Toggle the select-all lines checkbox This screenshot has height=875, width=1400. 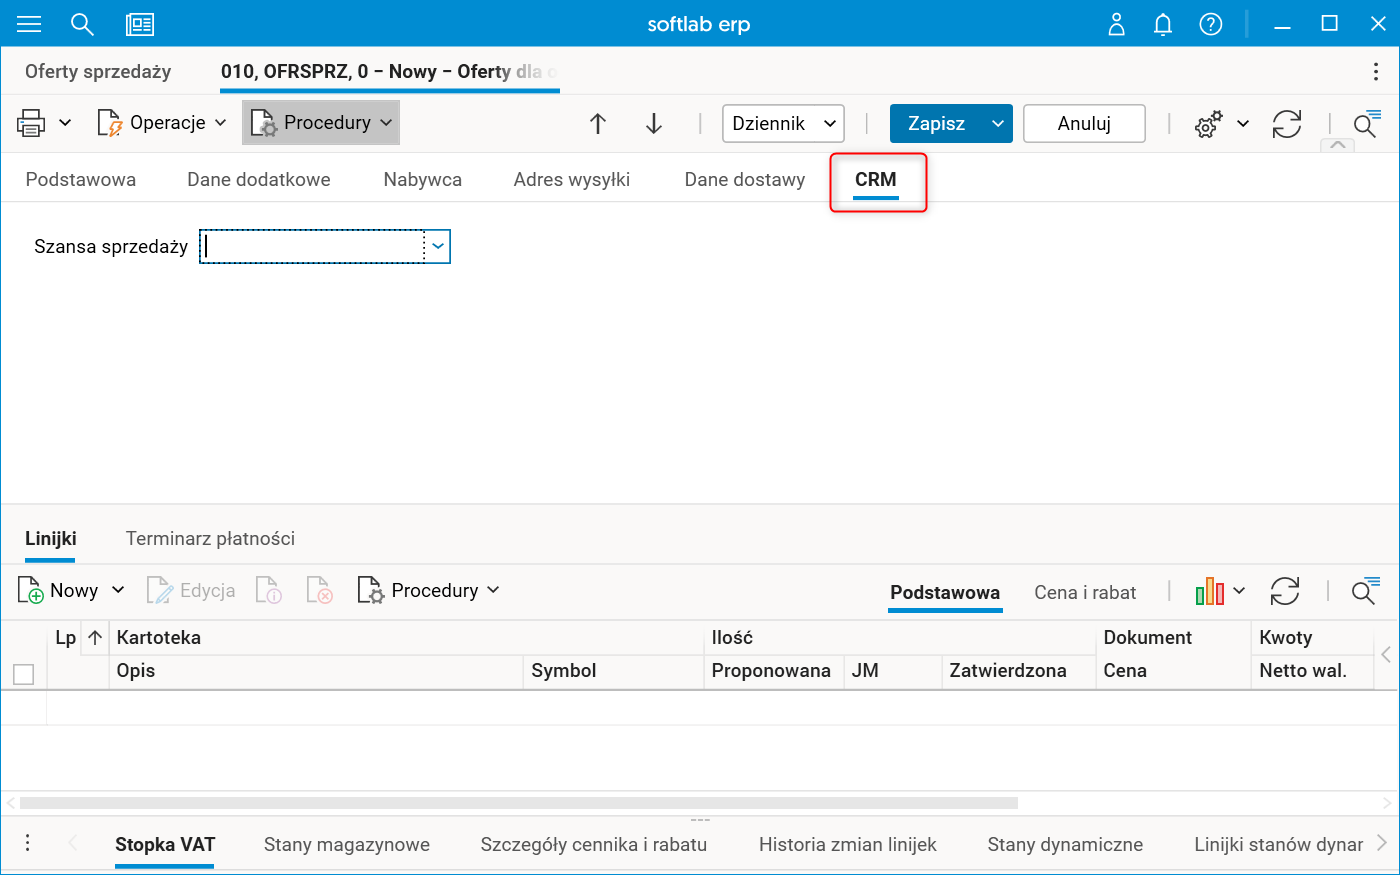click(24, 674)
